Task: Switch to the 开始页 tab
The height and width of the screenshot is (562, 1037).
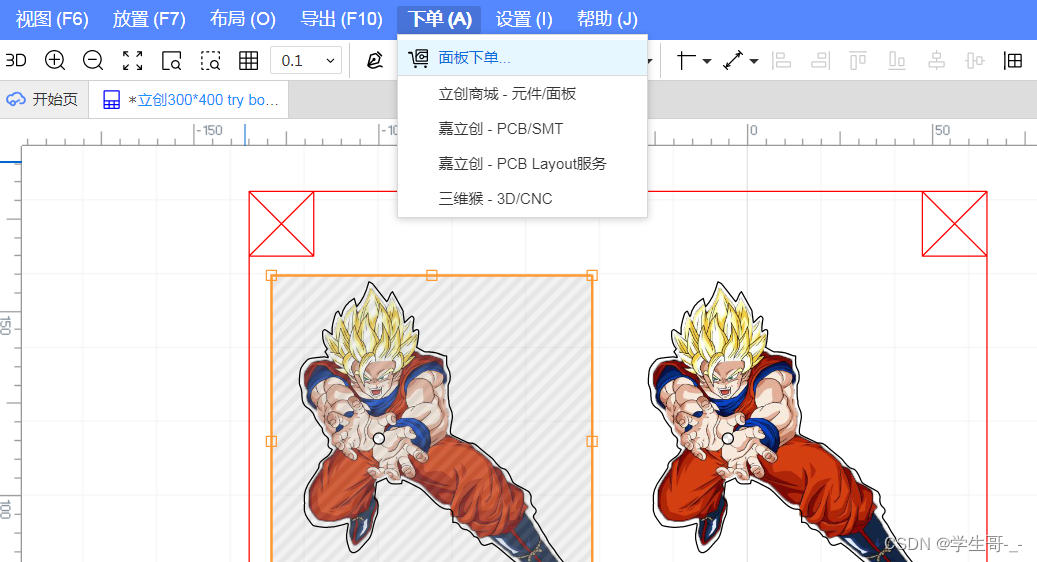Action: 44,100
